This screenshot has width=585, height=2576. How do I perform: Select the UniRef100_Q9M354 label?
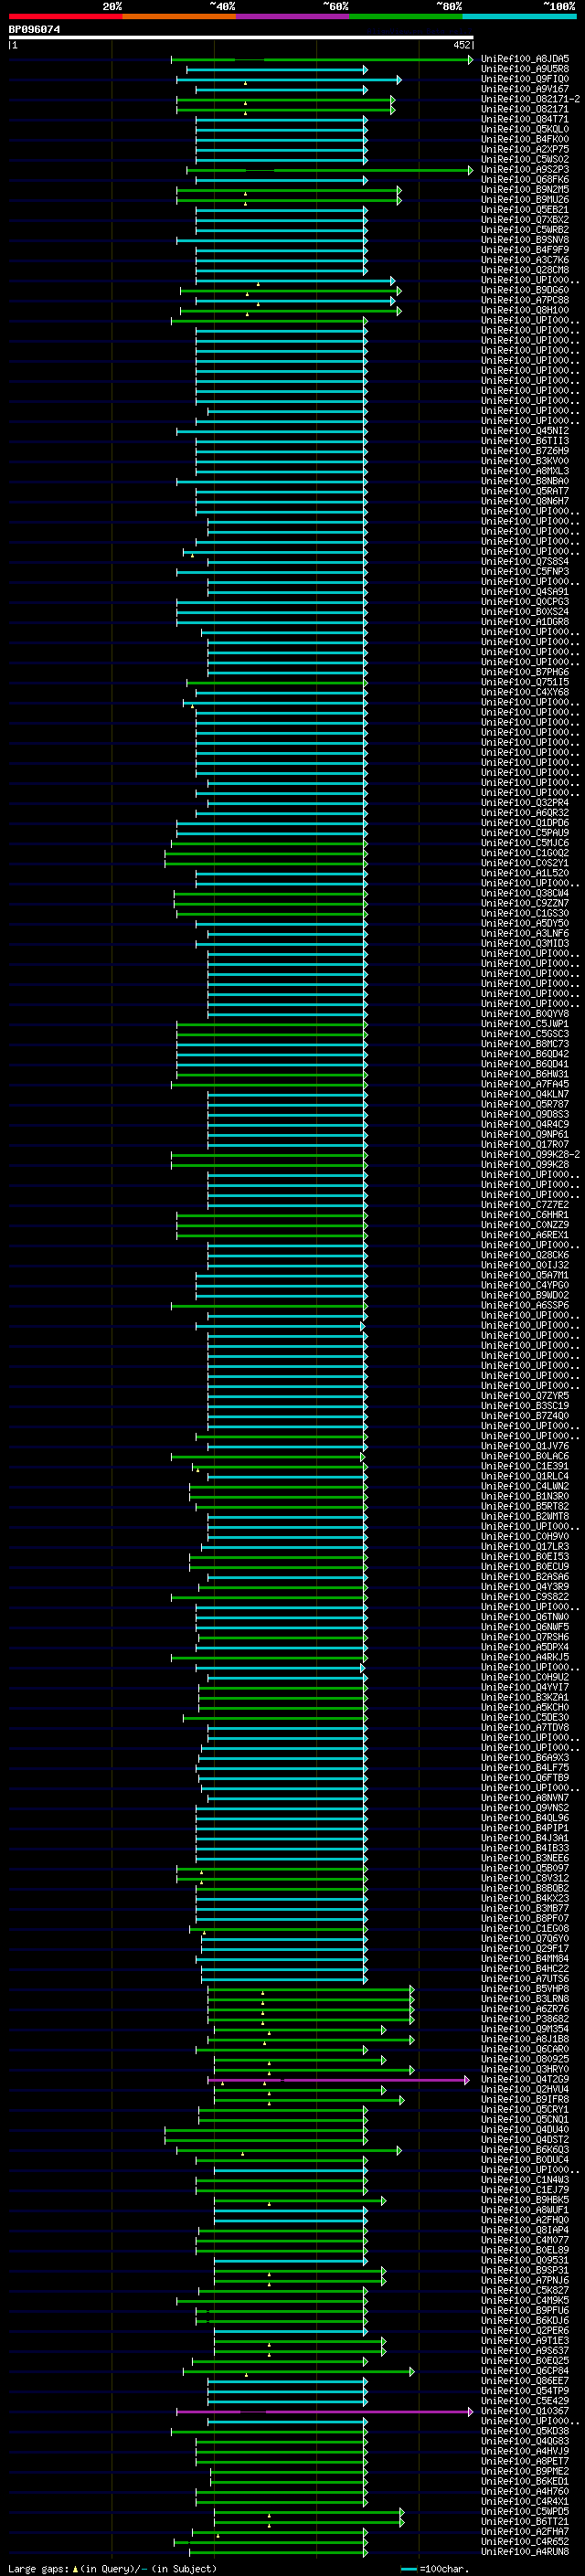525,2029
